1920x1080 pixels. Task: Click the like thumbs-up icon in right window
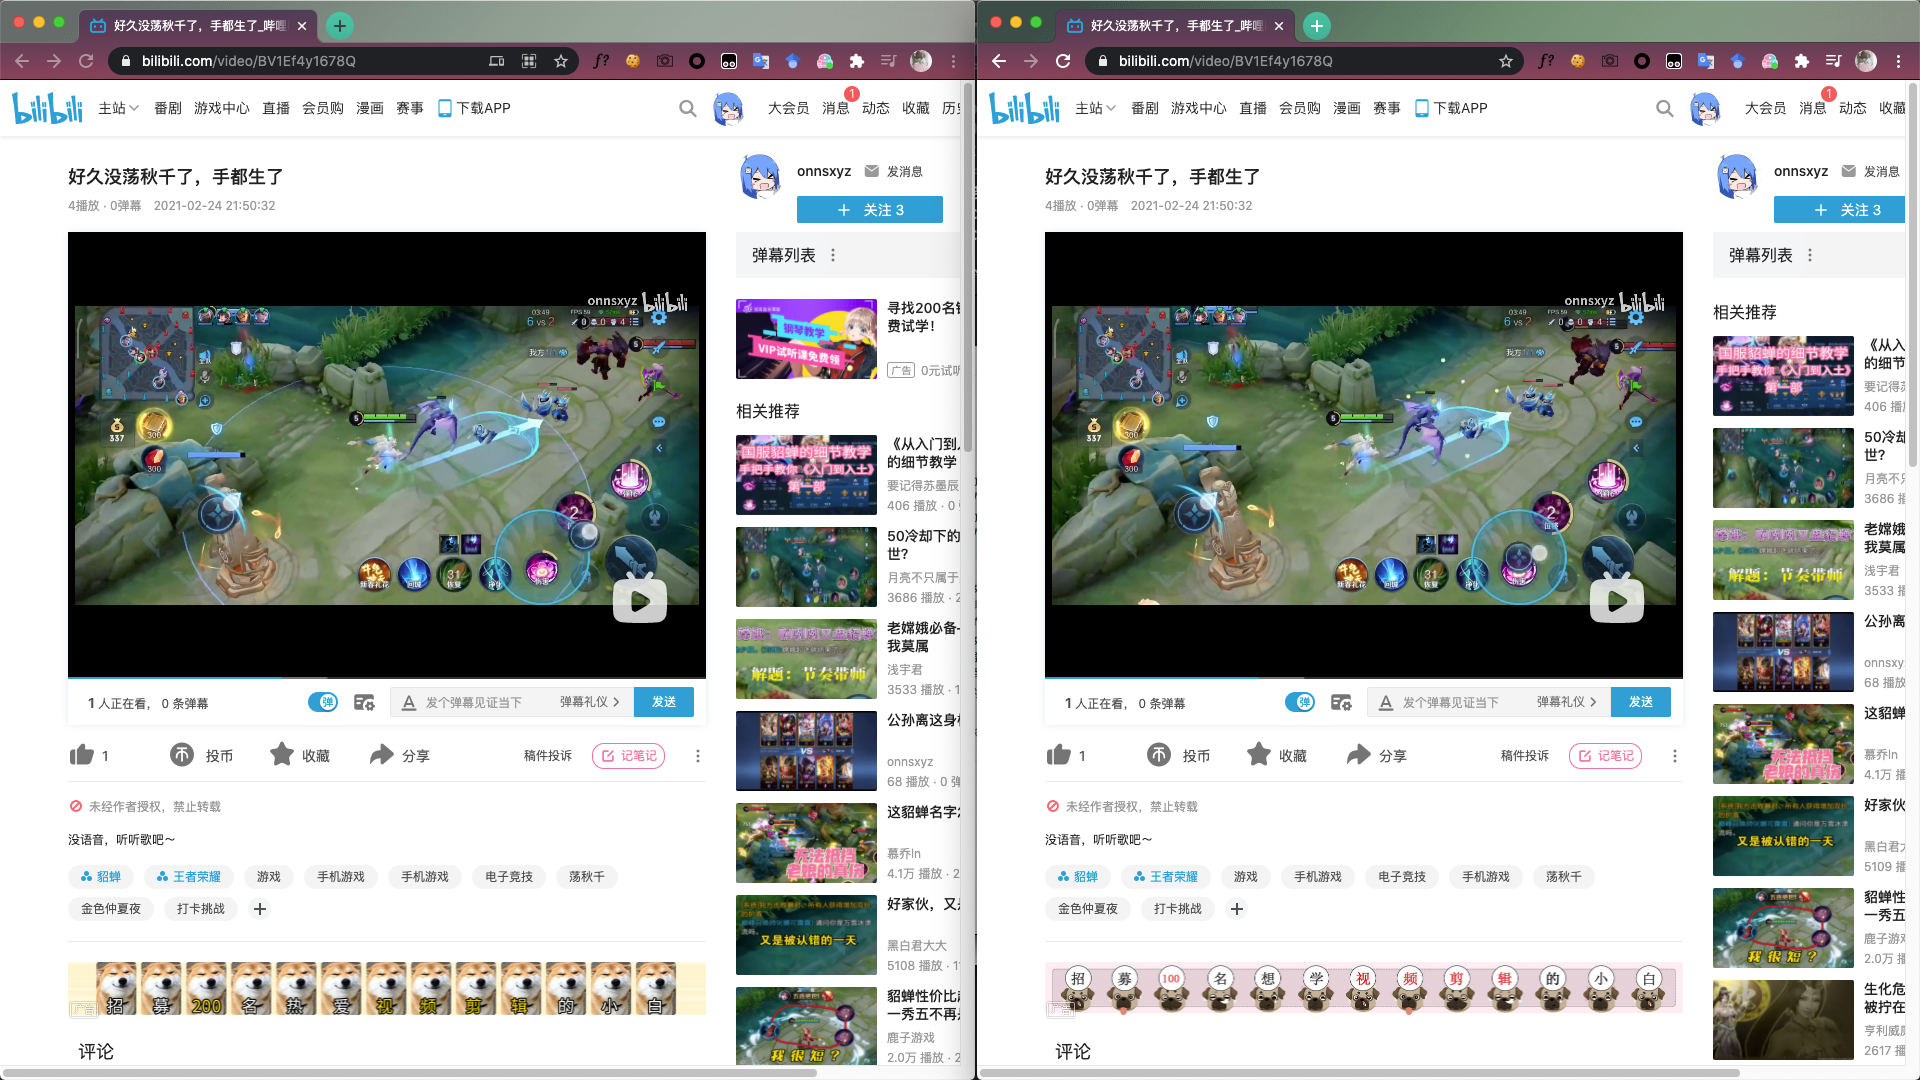point(1059,755)
